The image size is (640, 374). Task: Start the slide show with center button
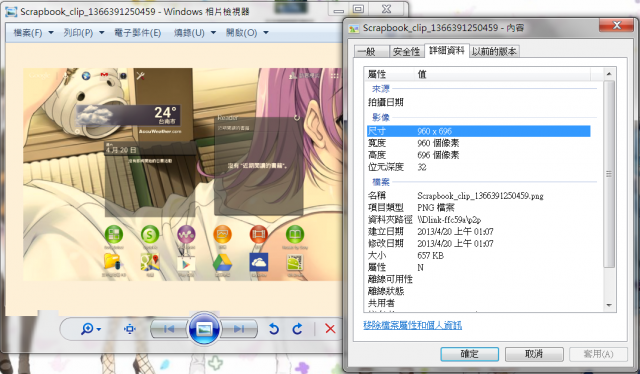(204, 329)
